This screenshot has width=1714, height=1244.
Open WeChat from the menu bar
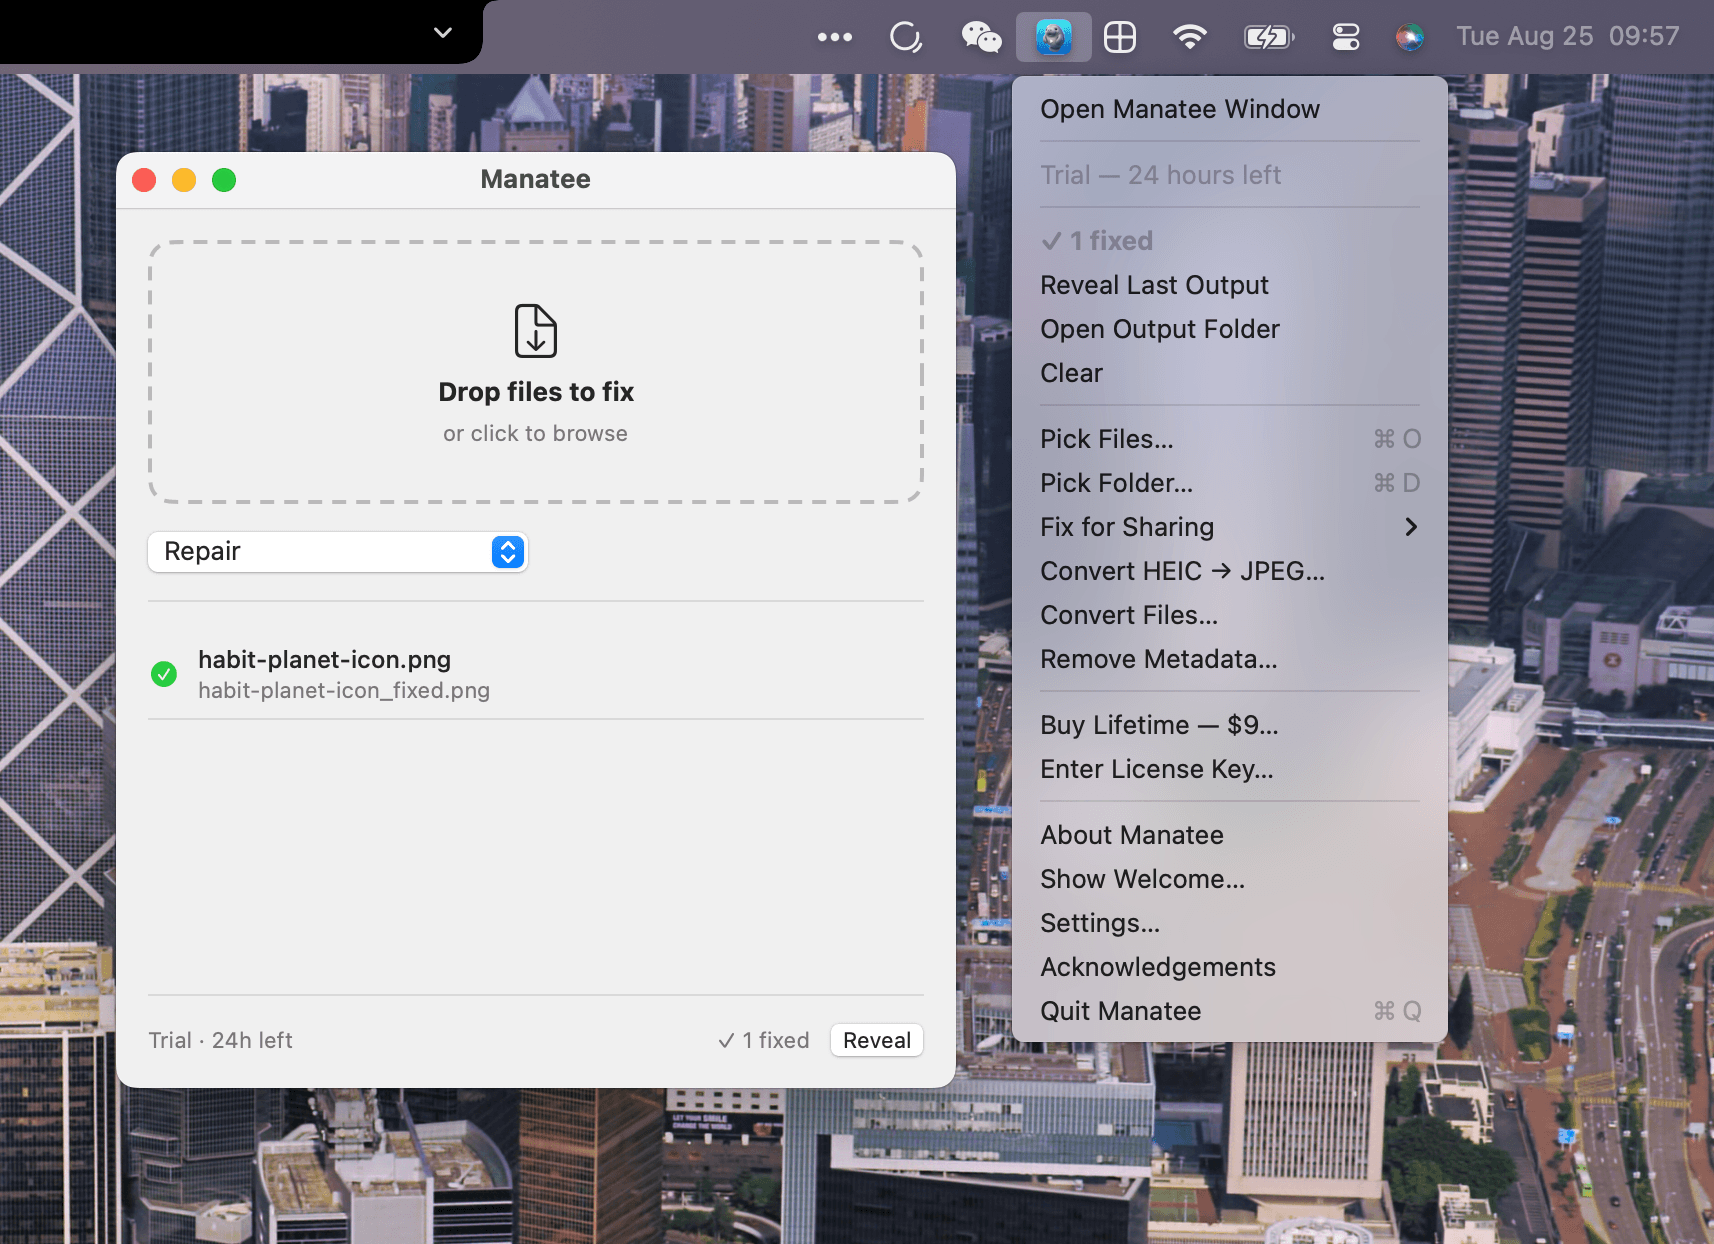pyautogui.click(x=981, y=37)
